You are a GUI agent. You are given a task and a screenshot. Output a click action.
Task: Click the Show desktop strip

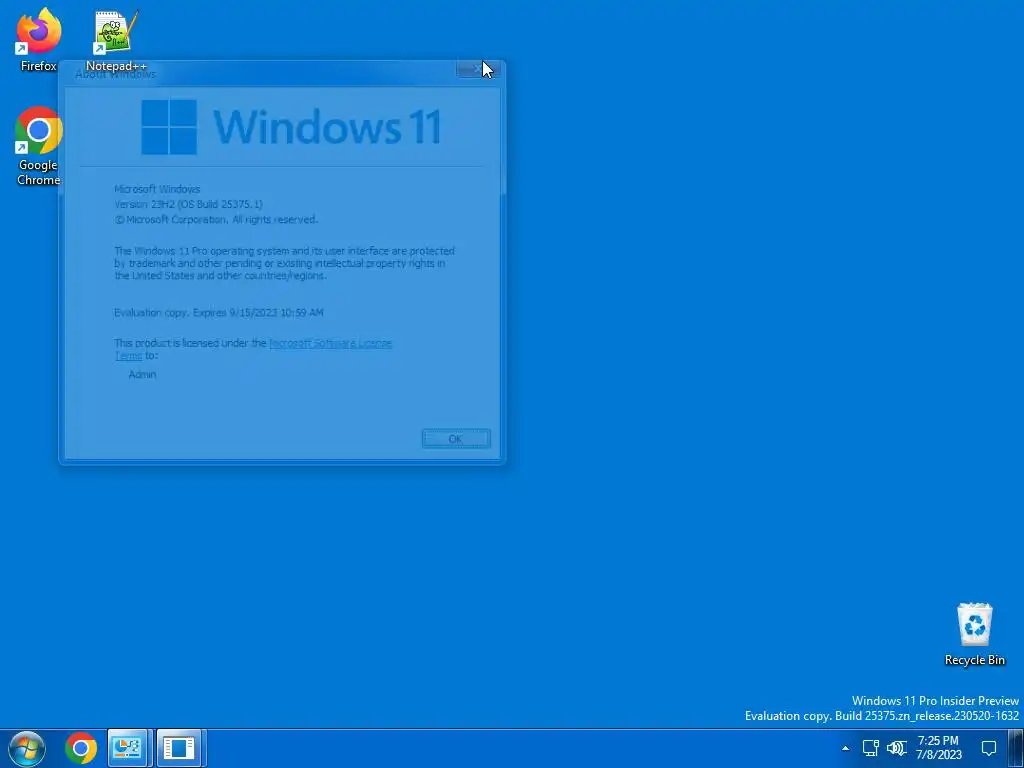click(1016, 748)
